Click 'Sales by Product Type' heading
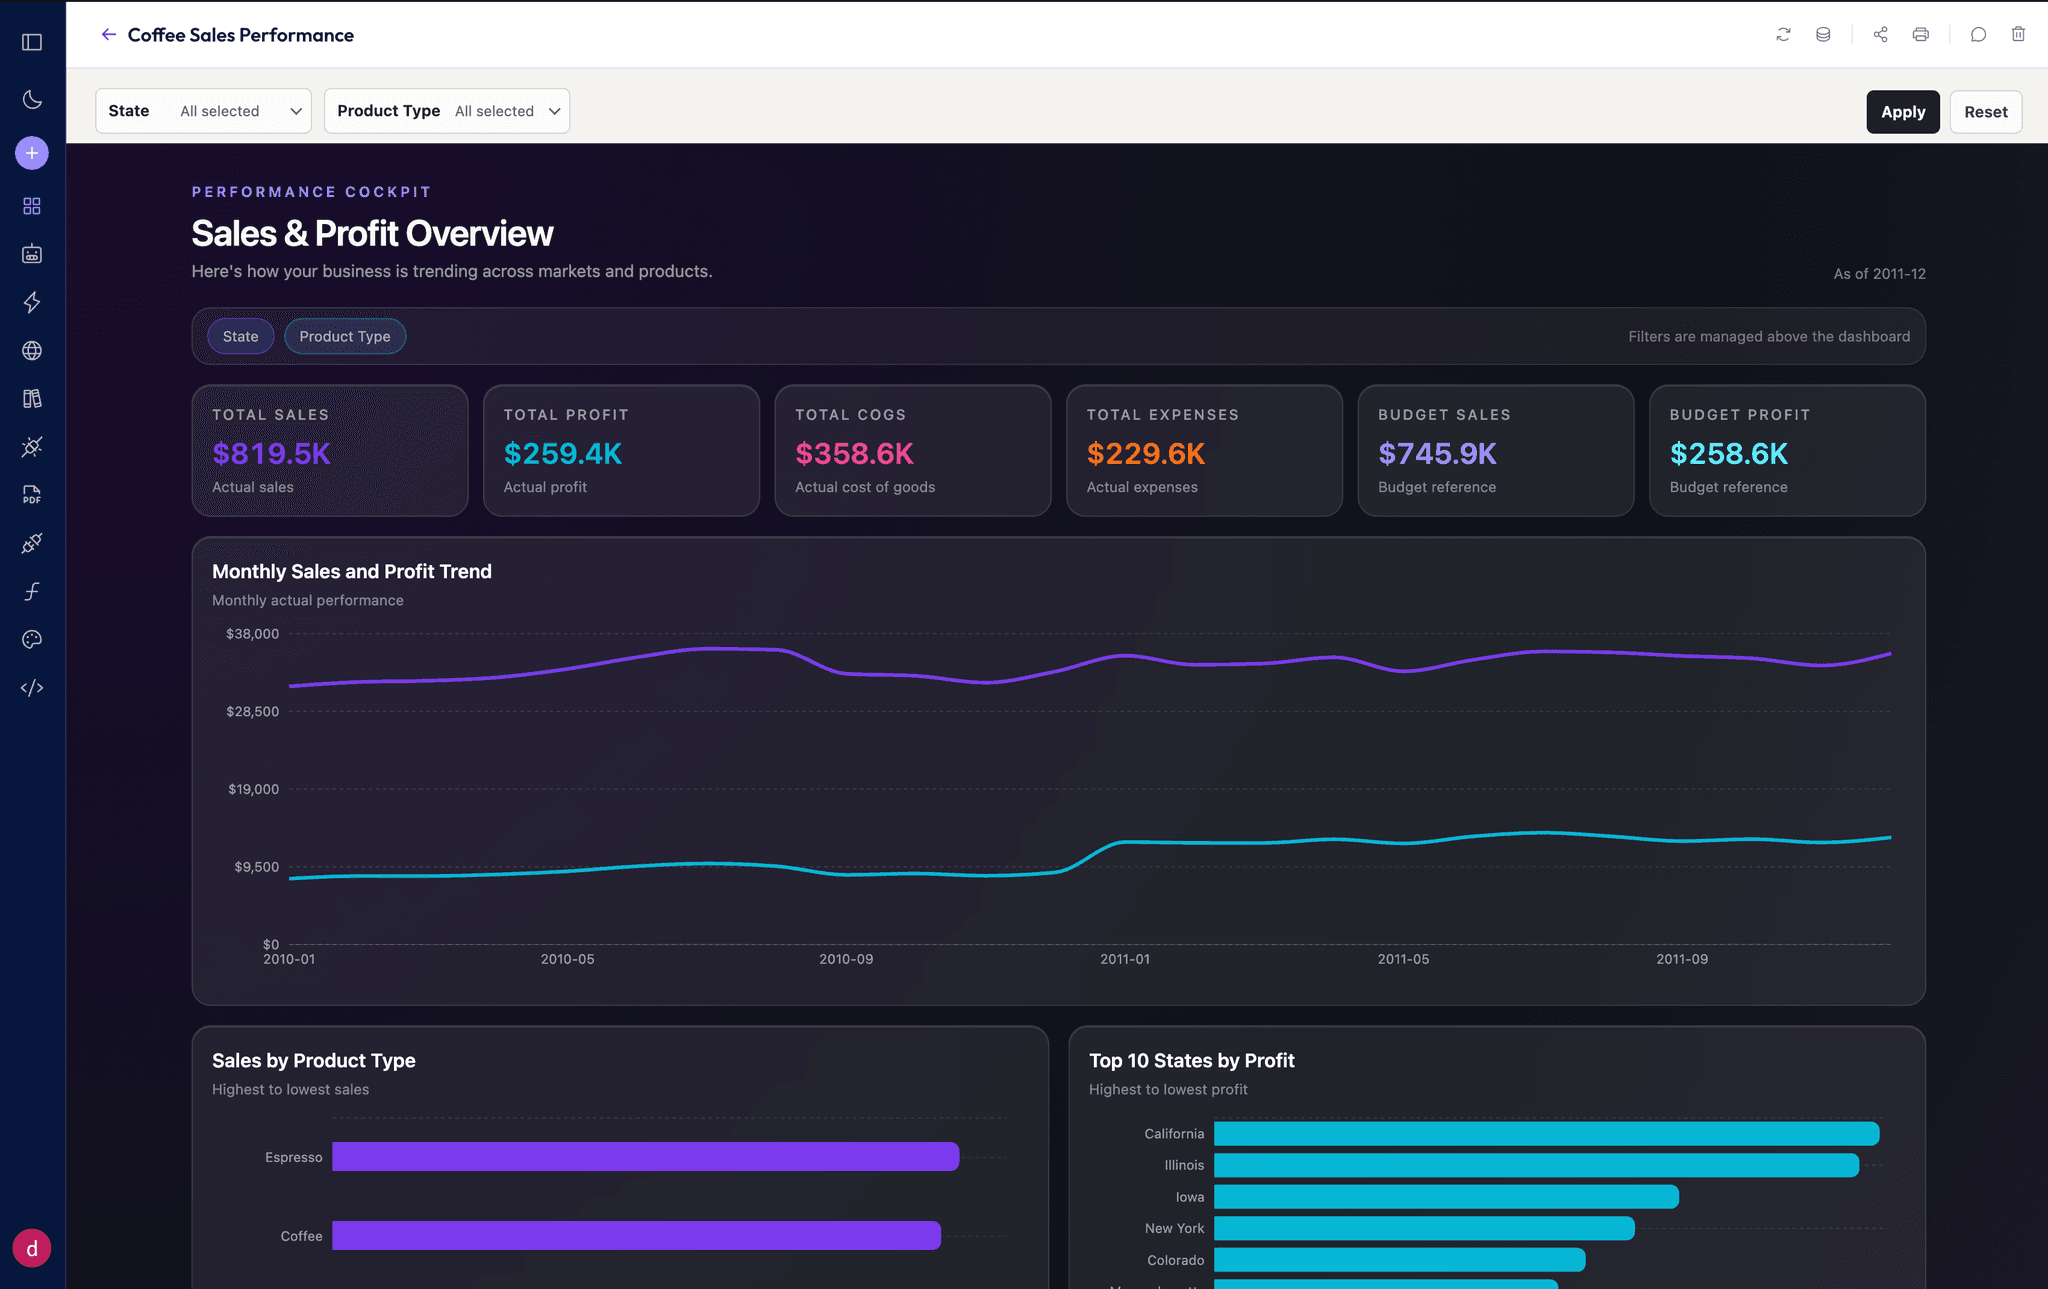Image resolution: width=2048 pixels, height=1289 pixels. click(314, 1061)
